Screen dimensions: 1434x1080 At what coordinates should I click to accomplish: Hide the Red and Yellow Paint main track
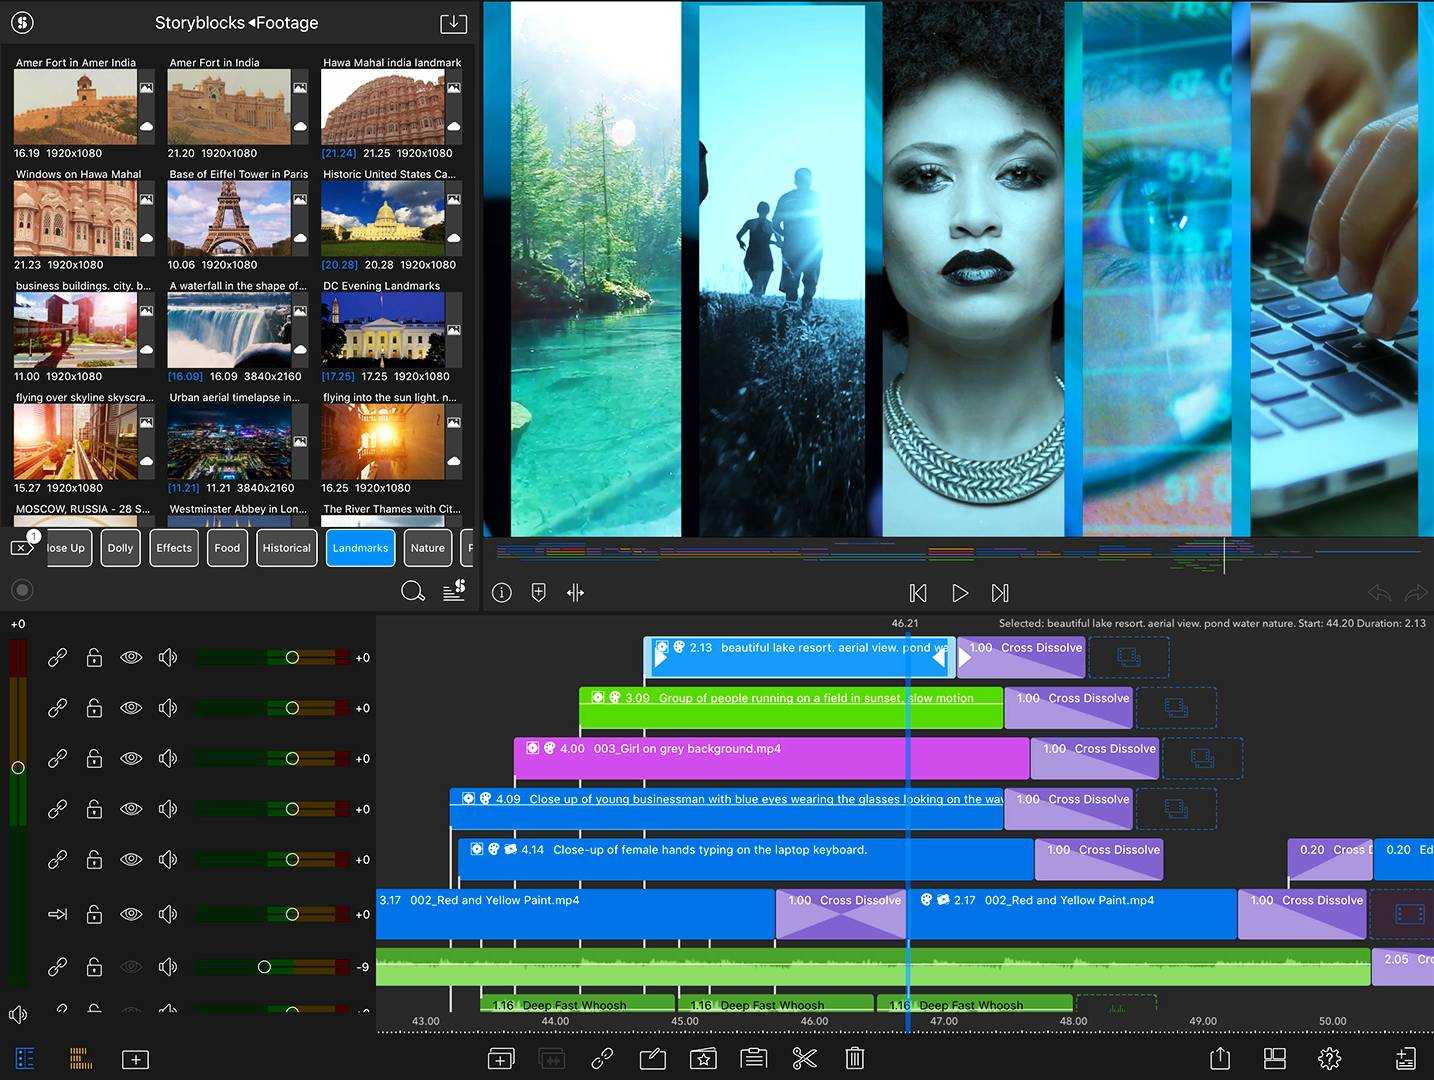pos(131,914)
